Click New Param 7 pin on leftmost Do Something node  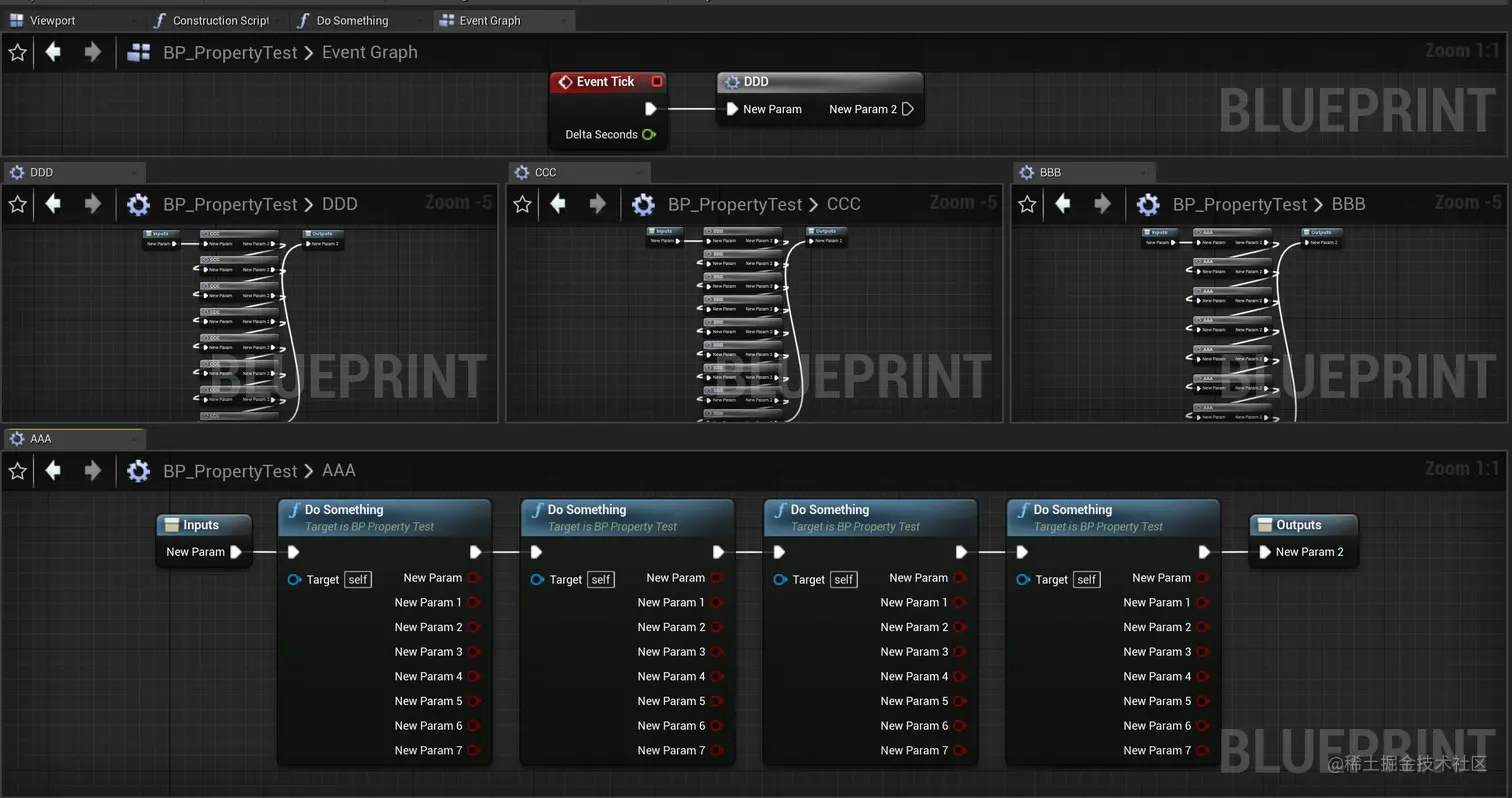pos(474,750)
